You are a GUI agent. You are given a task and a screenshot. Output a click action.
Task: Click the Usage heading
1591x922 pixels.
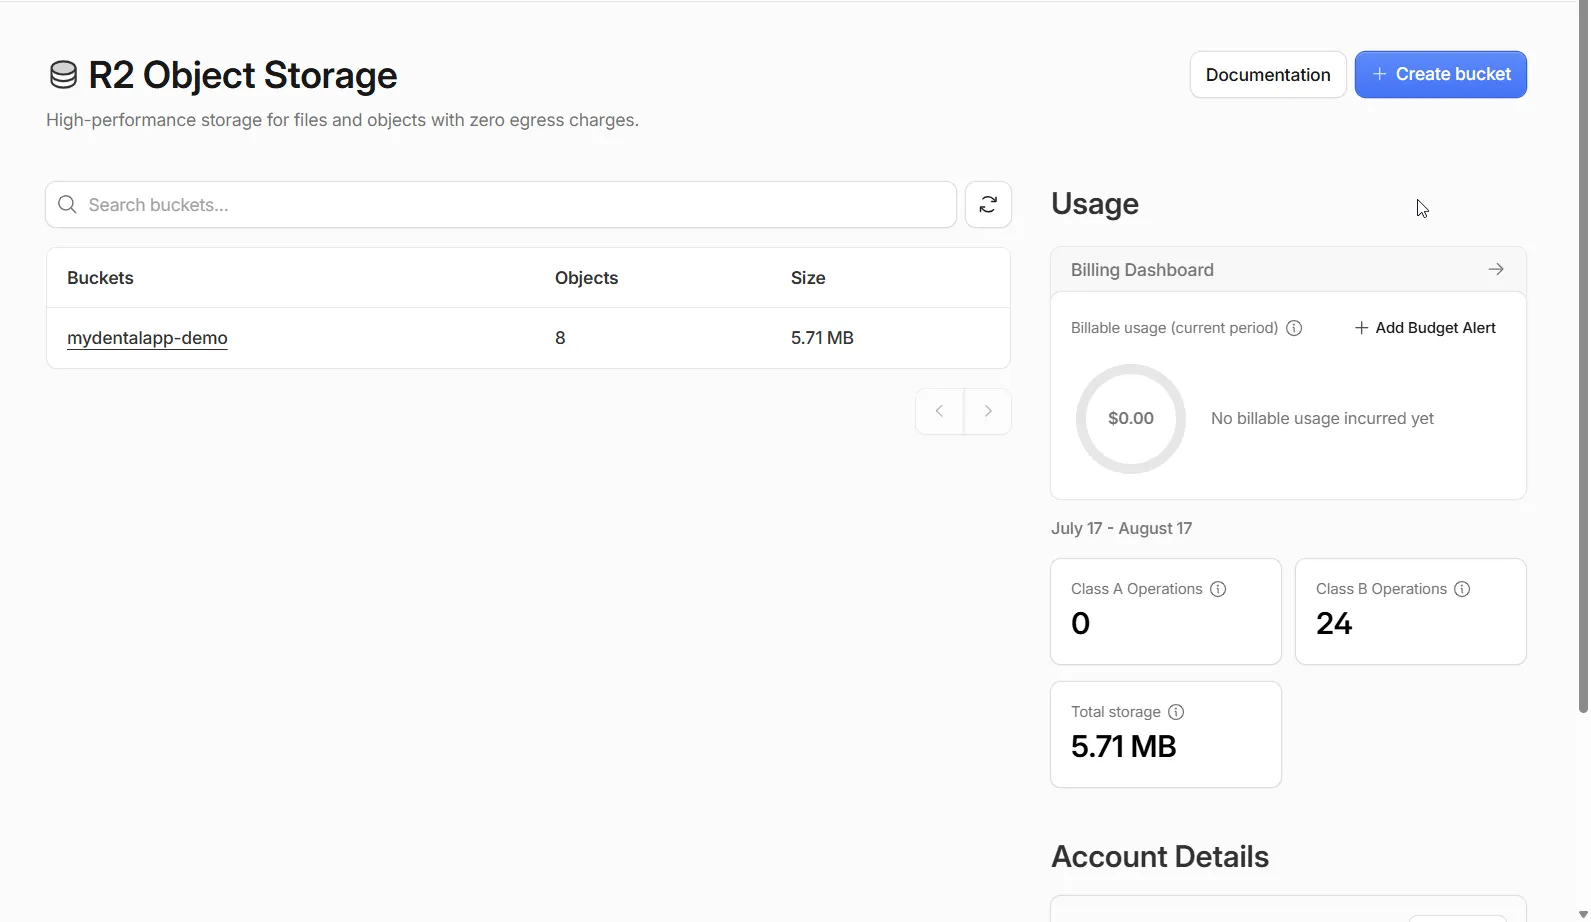pyautogui.click(x=1095, y=204)
